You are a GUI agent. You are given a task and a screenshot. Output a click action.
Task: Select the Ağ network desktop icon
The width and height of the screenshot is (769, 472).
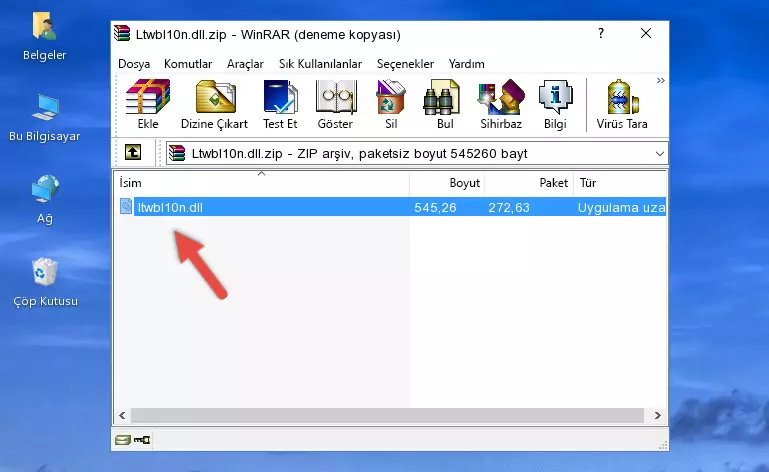pyautogui.click(x=45, y=200)
